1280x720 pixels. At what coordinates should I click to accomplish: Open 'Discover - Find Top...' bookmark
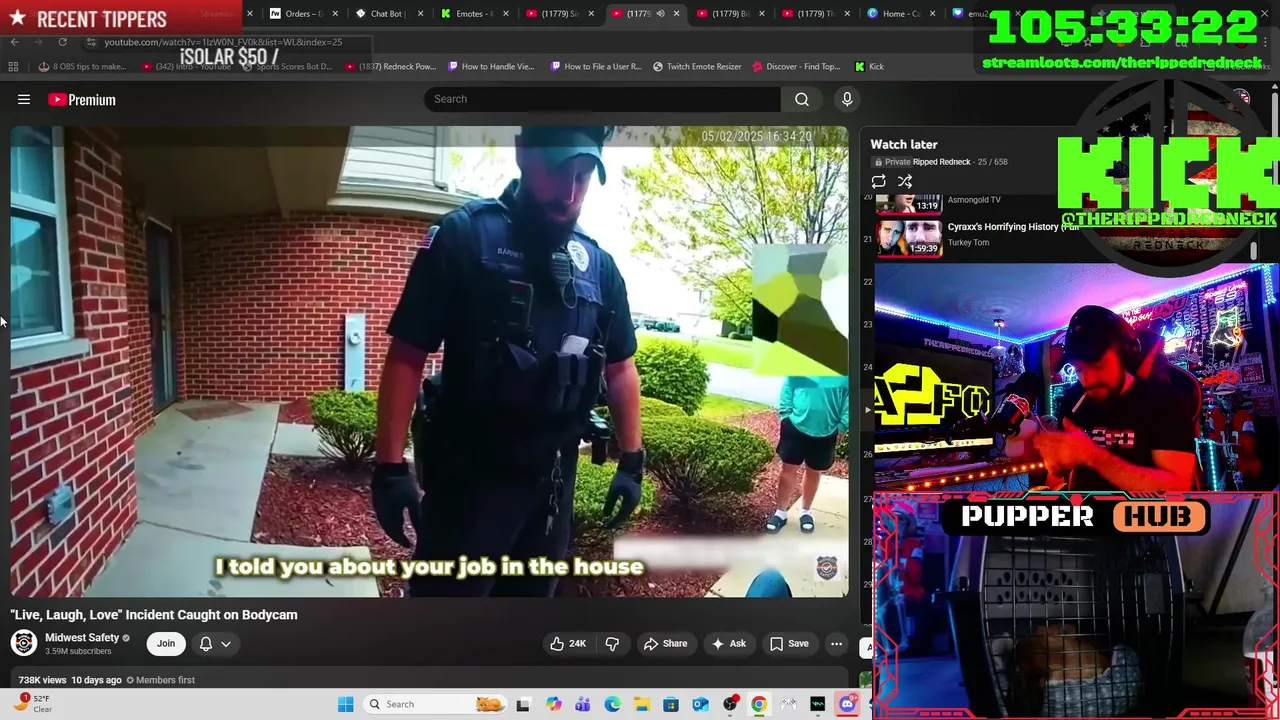[796, 67]
